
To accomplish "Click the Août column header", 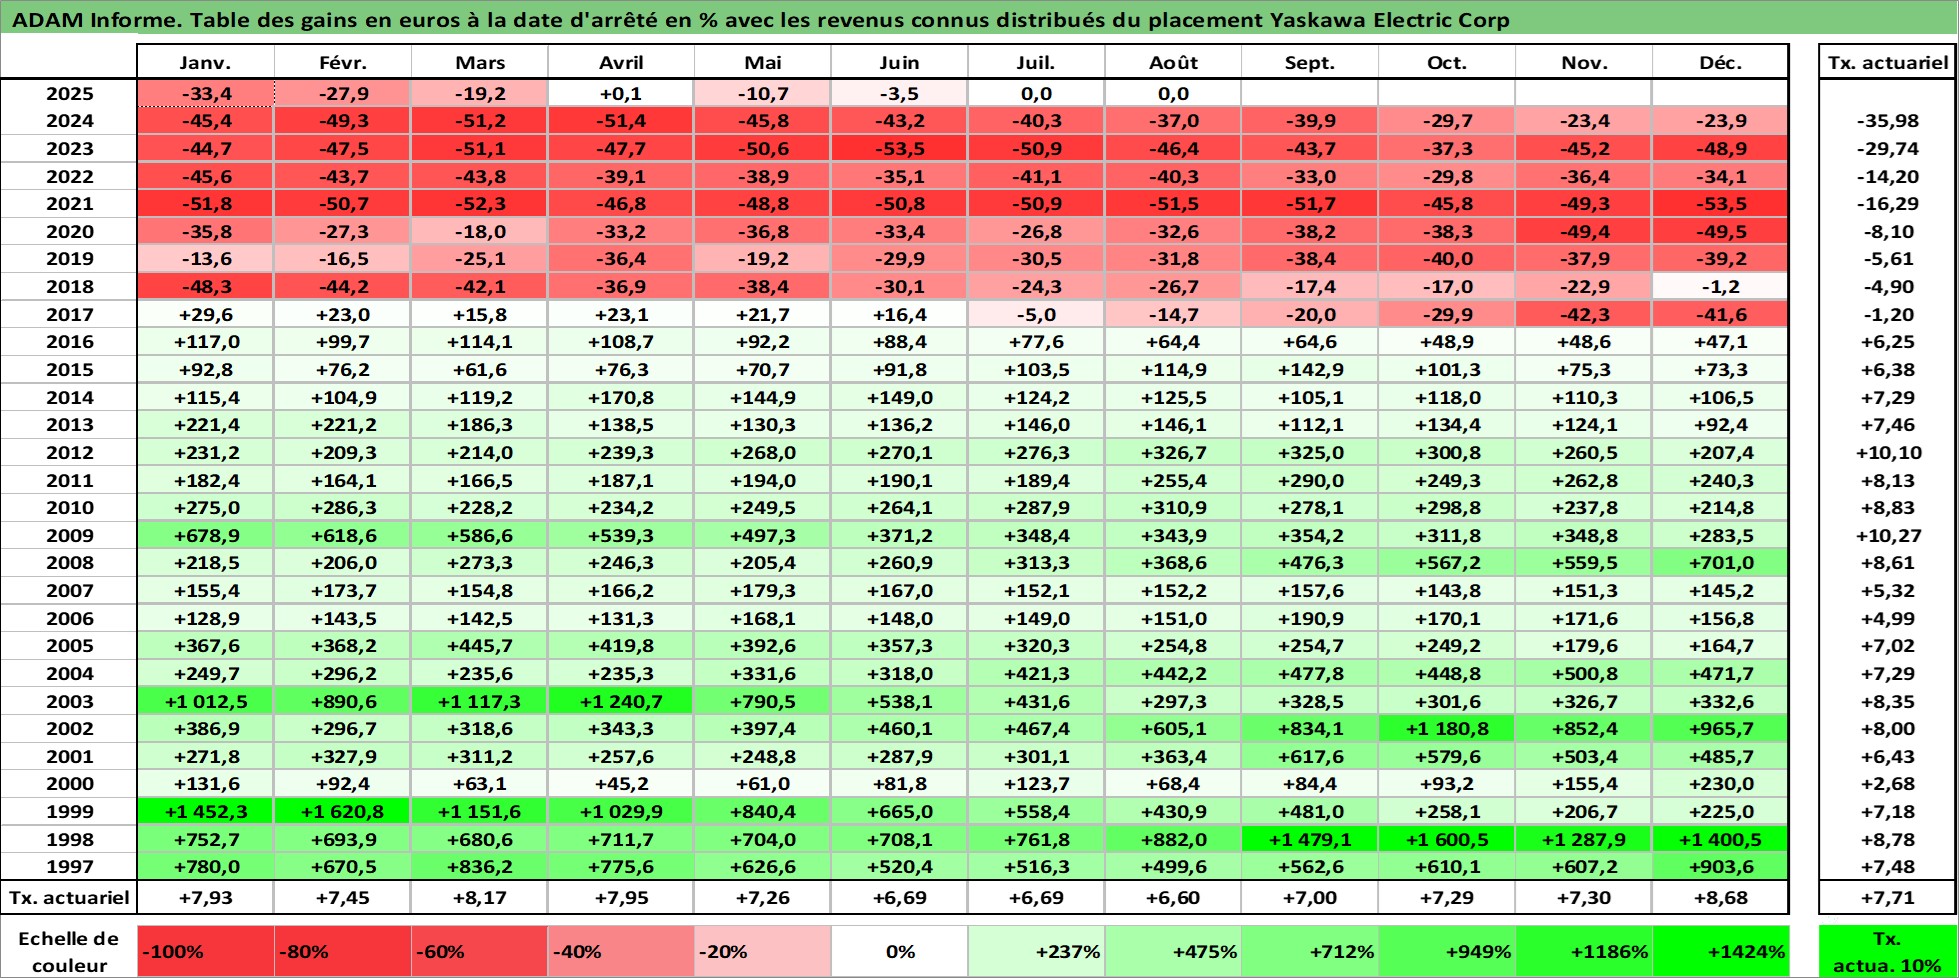I will pyautogui.click(x=1173, y=62).
